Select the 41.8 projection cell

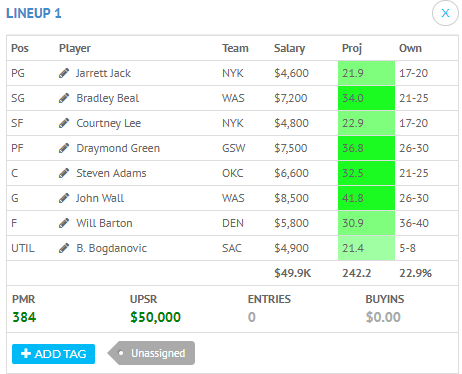tap(366, 198)
